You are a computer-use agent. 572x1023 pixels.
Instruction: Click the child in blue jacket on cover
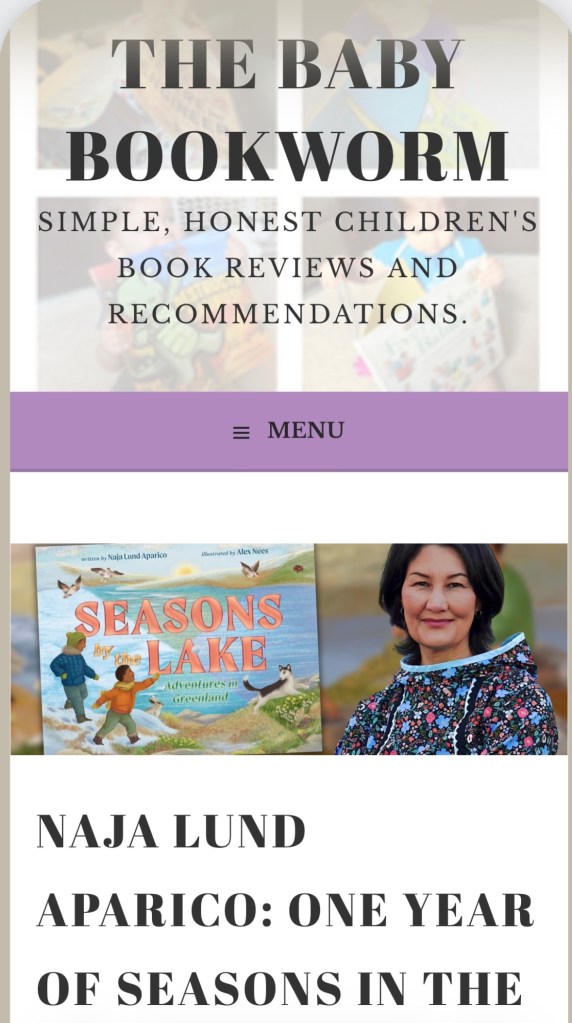coord(74,675)
